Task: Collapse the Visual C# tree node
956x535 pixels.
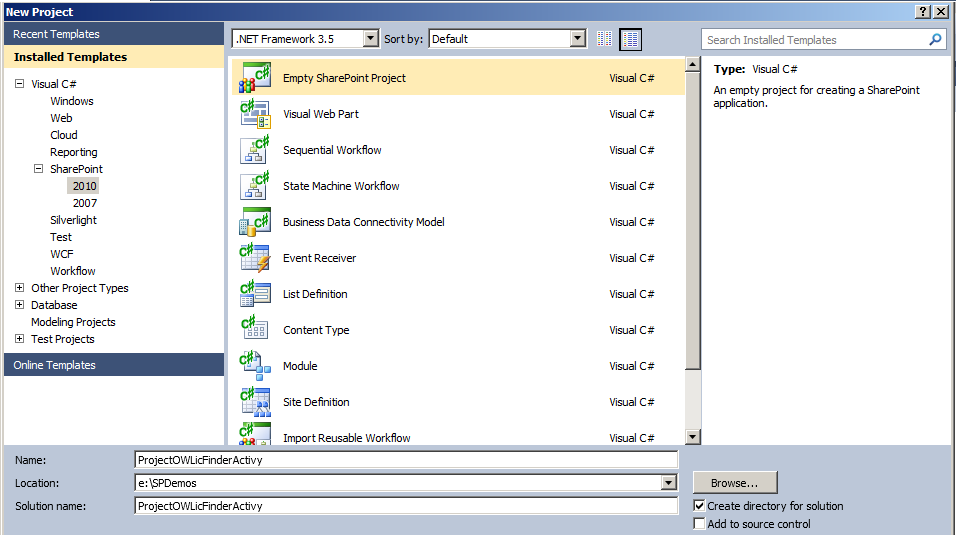Action: pos(20,84)
